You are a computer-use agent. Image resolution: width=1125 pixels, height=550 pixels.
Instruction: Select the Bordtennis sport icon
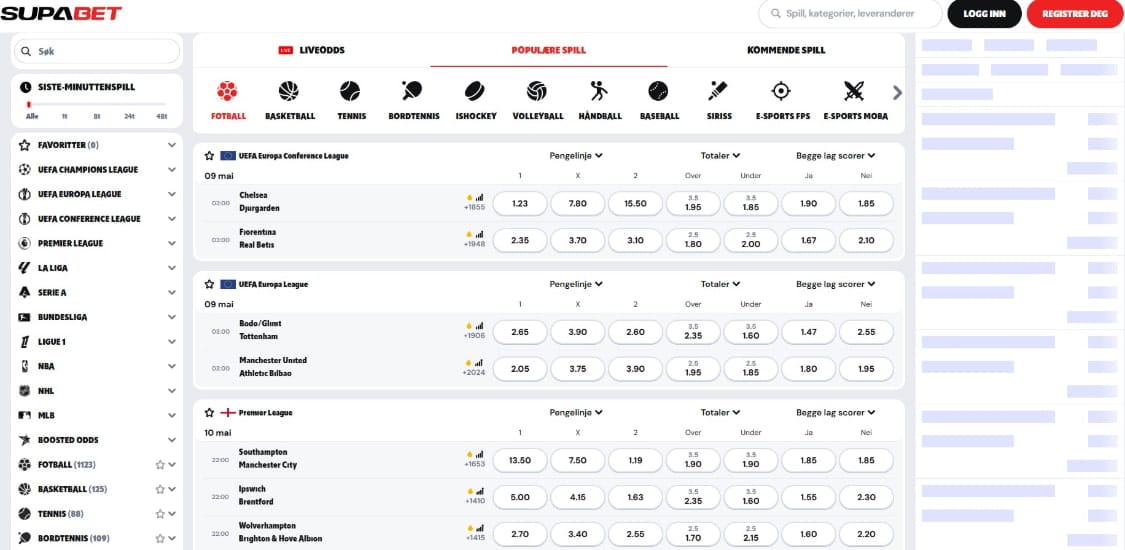(413, 91)
